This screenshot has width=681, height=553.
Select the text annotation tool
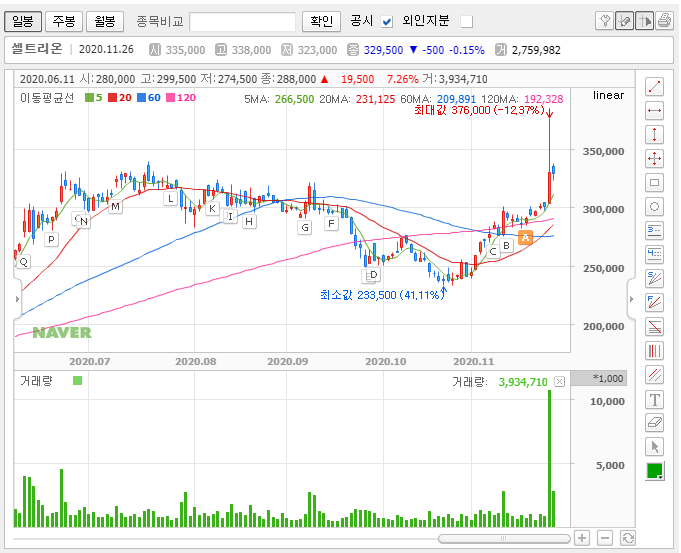coord(655,399)
